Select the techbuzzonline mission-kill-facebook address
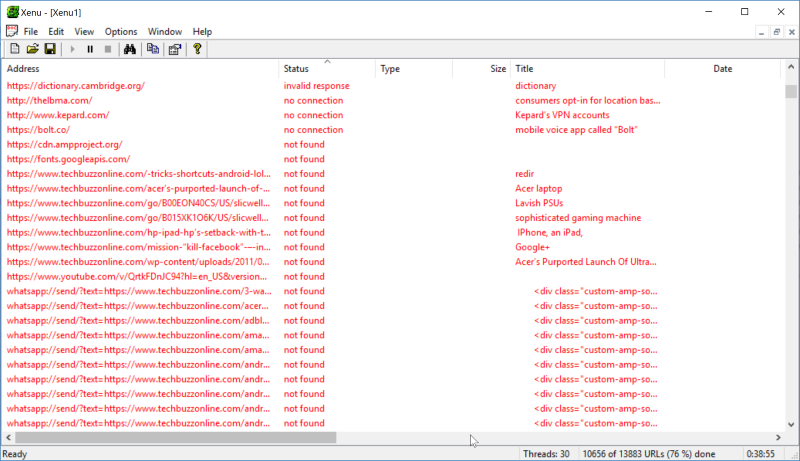This screenshot has height=461, width=800. coord(139,247)
